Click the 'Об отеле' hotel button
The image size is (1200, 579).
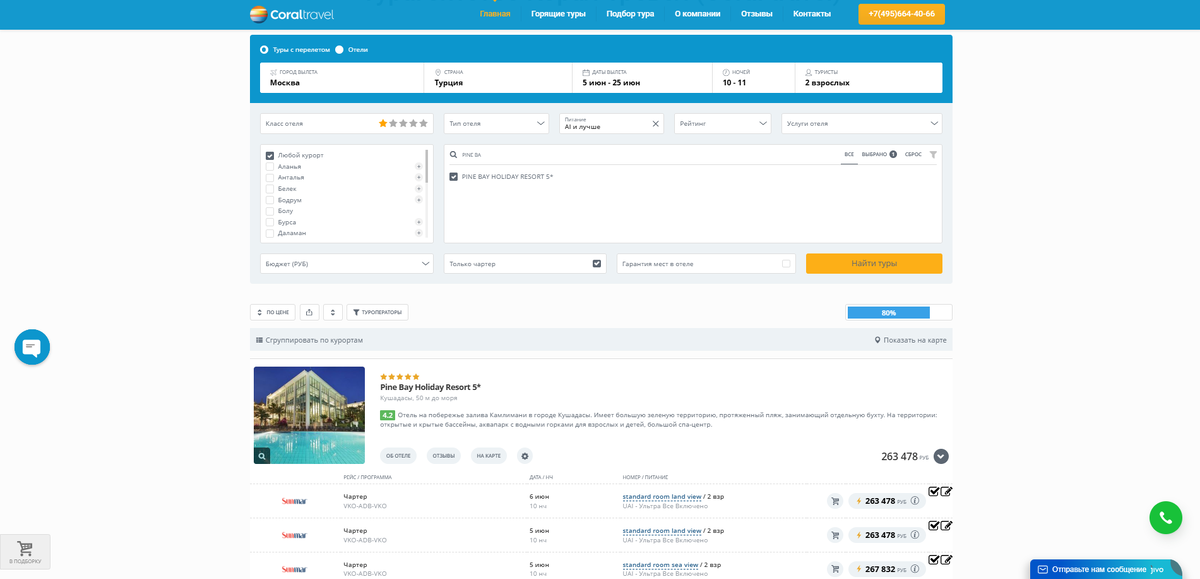(398, 456)
